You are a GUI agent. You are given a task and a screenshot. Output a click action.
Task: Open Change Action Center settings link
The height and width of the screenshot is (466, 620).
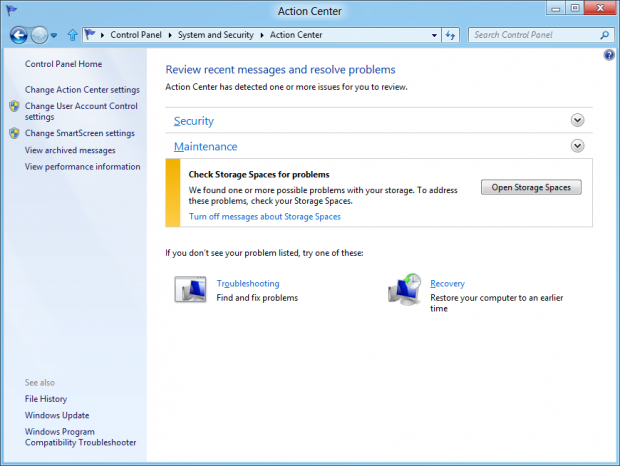[82, 89]
